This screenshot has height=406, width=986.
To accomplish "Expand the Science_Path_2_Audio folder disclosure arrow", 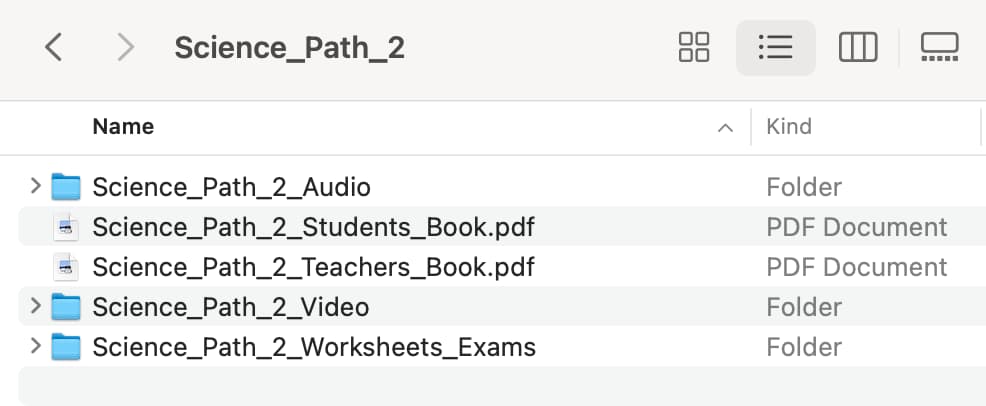I will 36,186.
